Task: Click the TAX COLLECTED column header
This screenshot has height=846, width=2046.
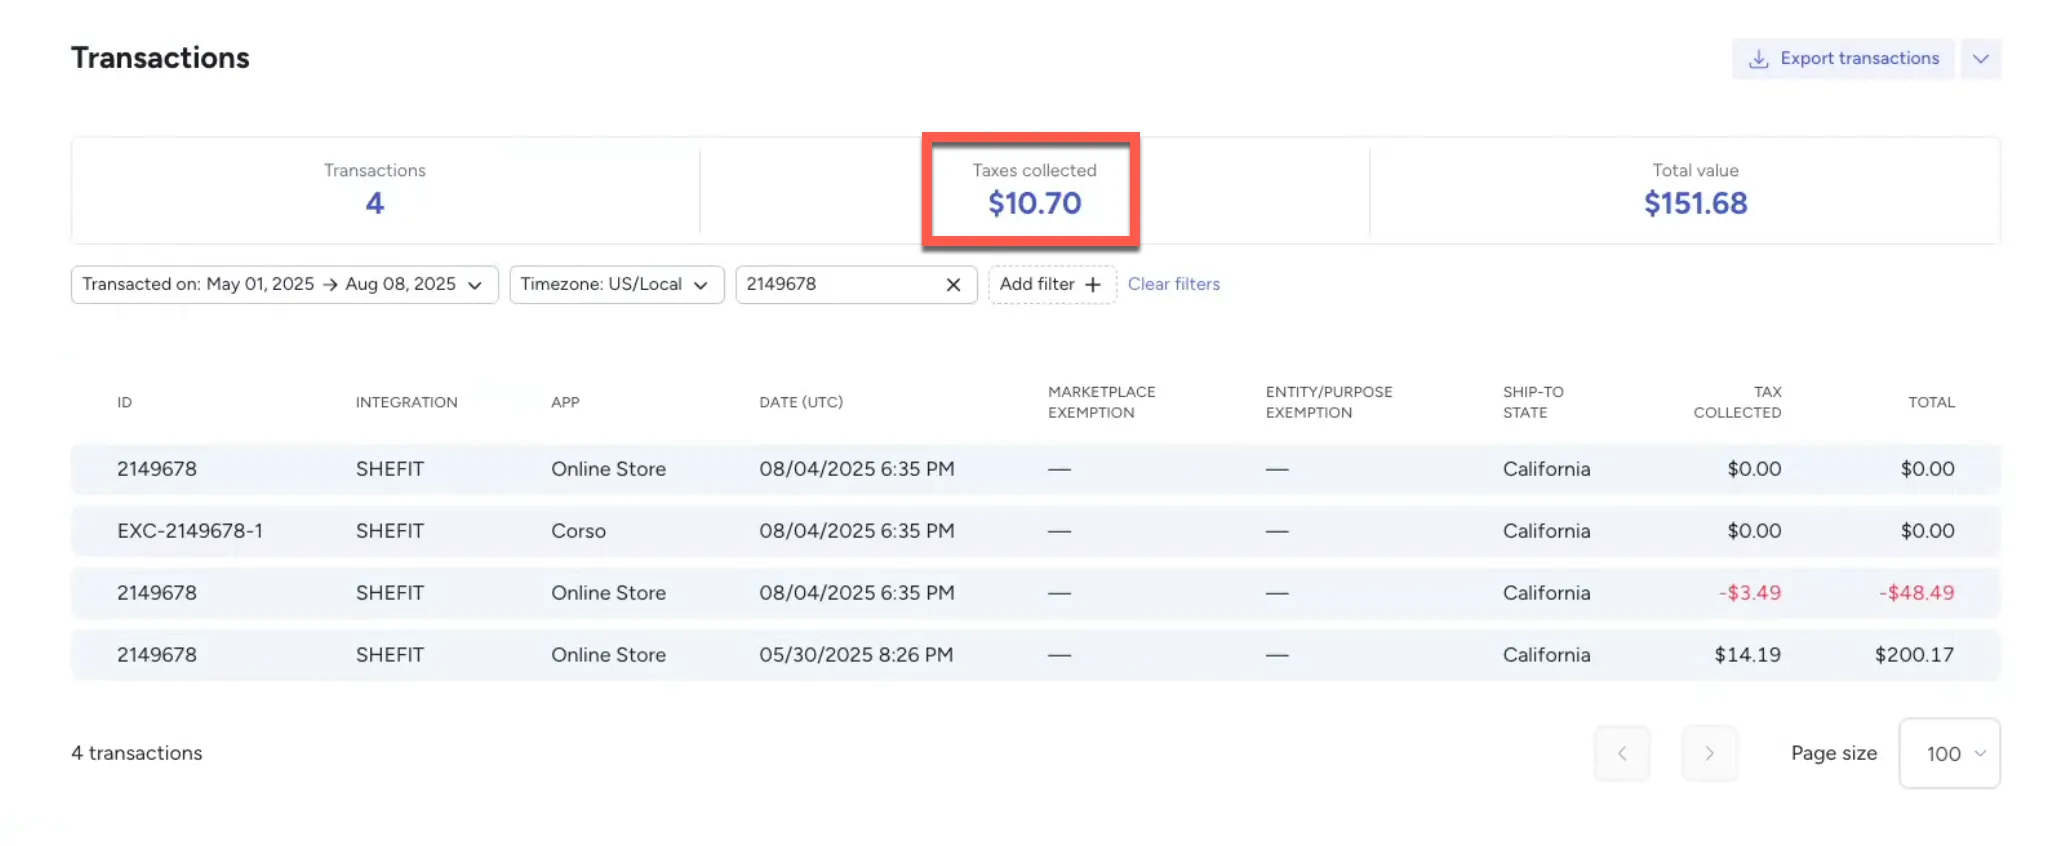Action: 1737,402
